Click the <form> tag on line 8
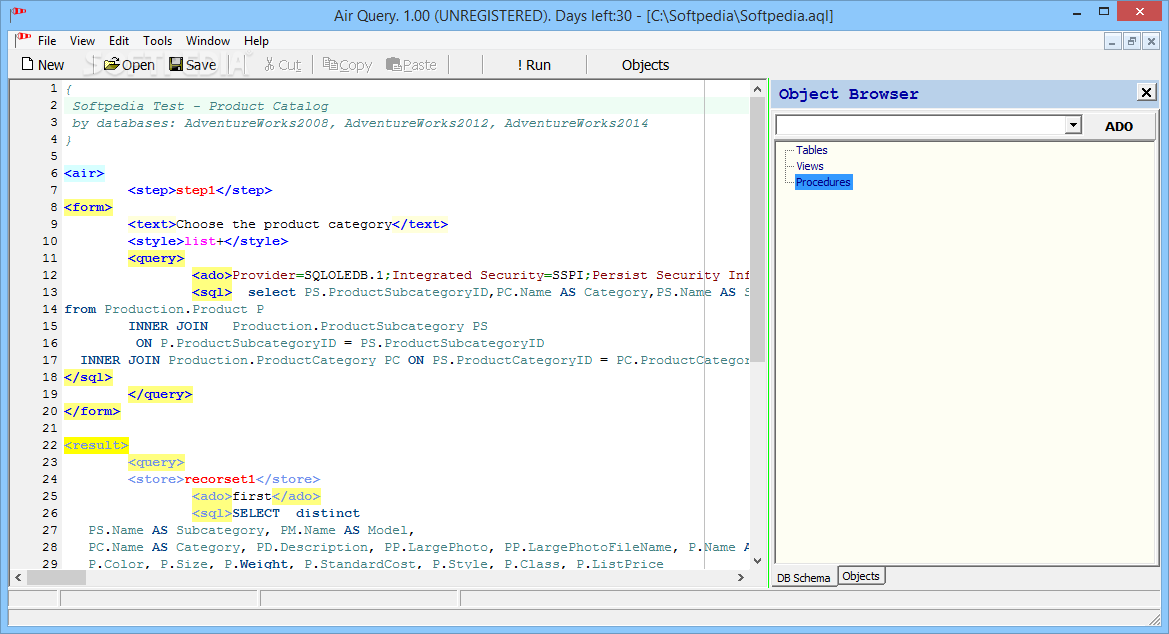Image resolution: width=1169 pixels, height=634 pixels. point(88,207)
